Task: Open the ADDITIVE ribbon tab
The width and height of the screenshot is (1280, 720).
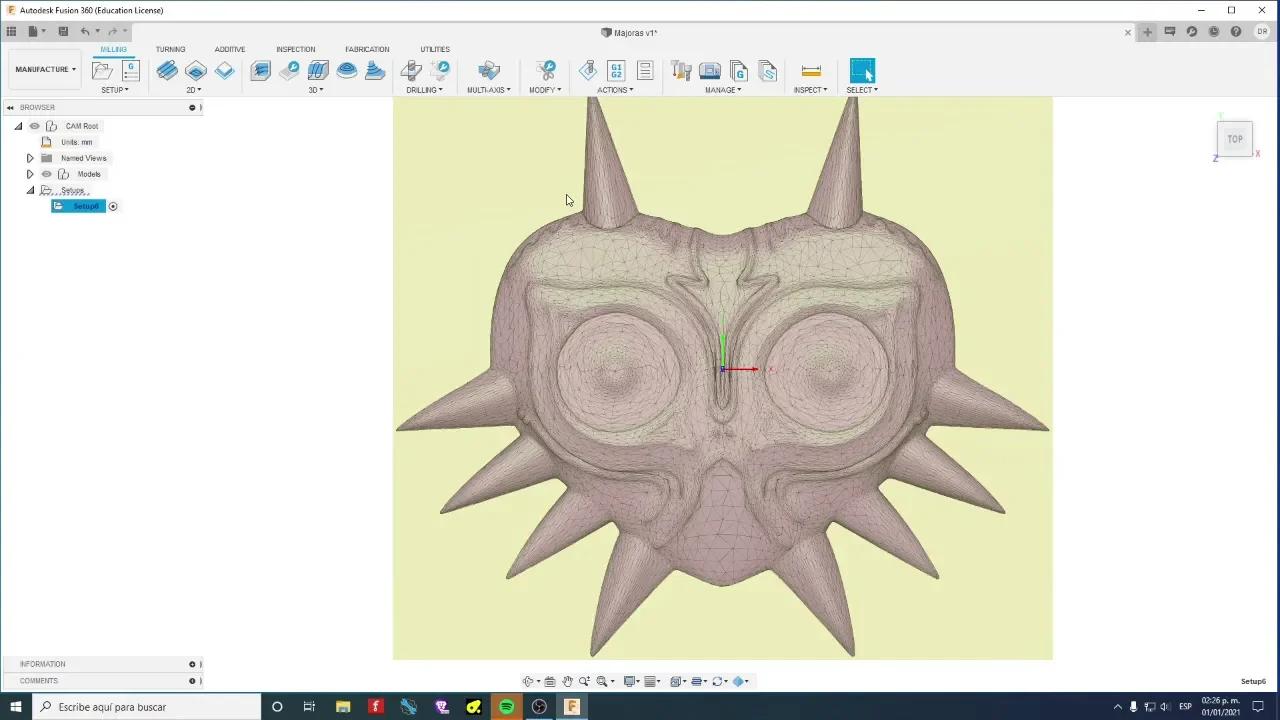Action: pyautogui.click(x=230, y=49)
